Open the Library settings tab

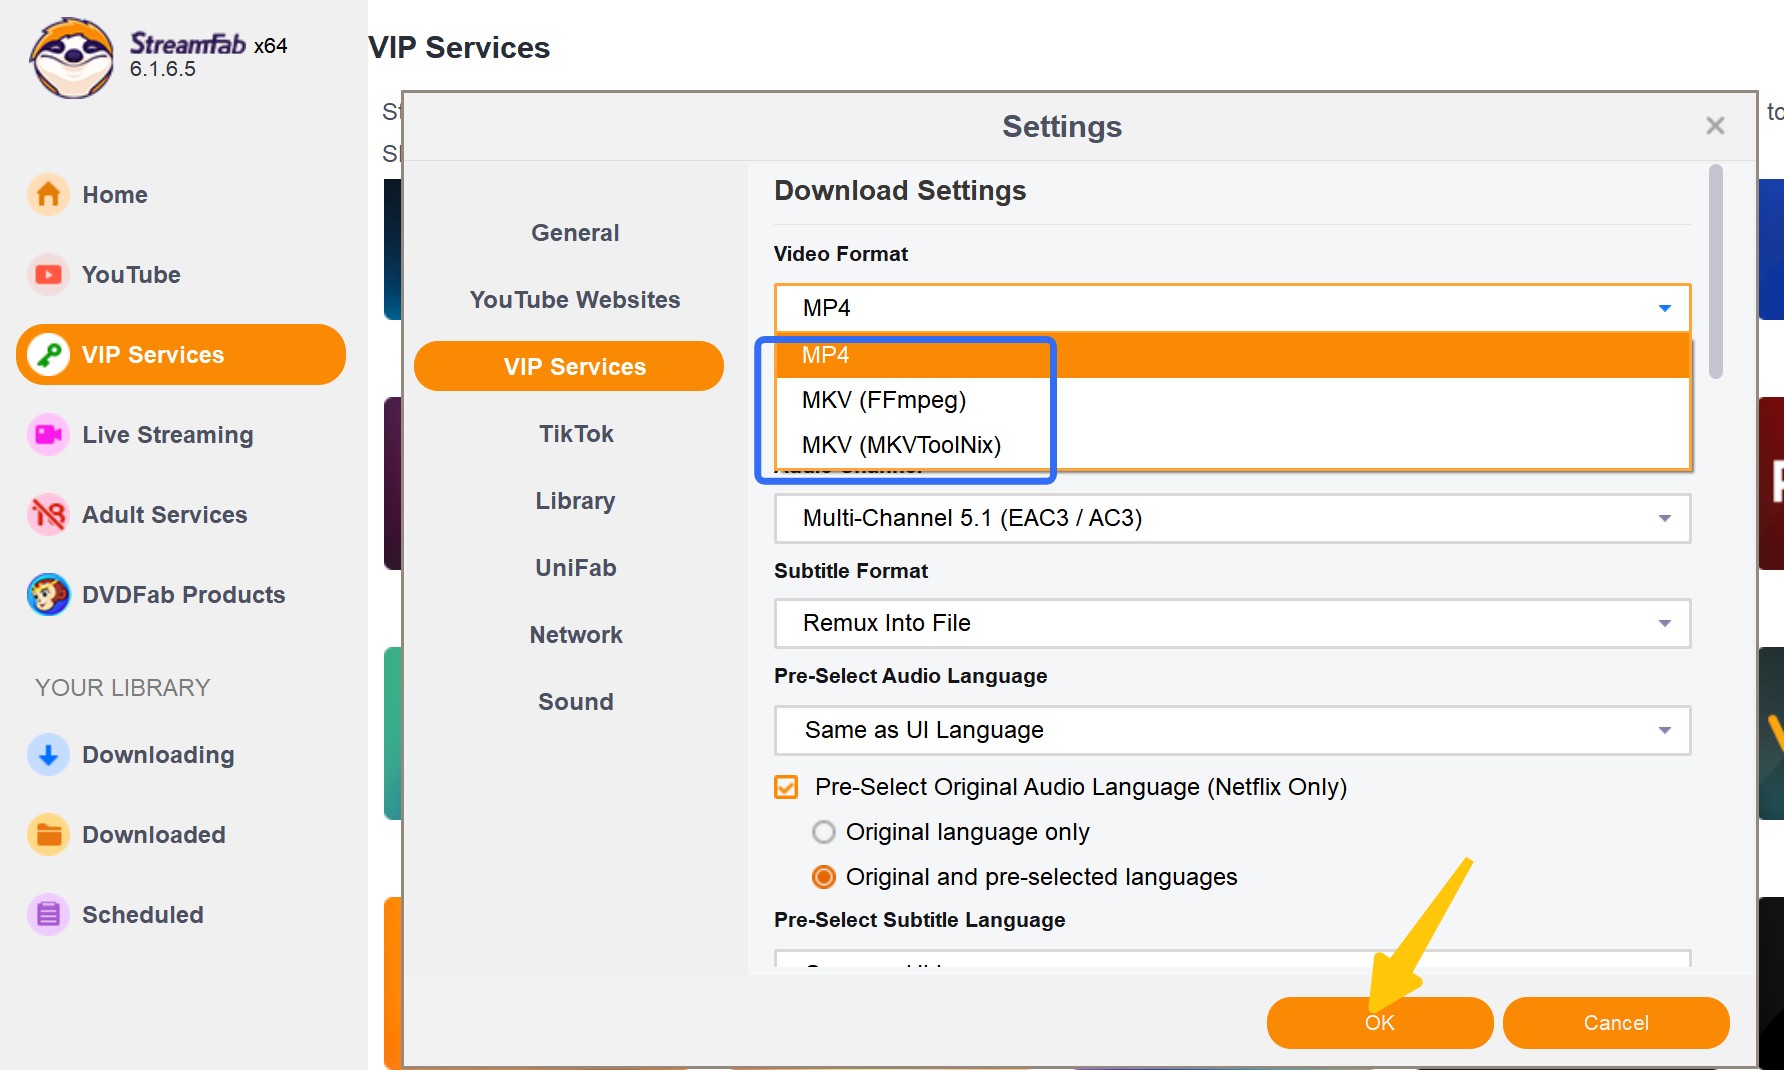[x=575, y=501]
